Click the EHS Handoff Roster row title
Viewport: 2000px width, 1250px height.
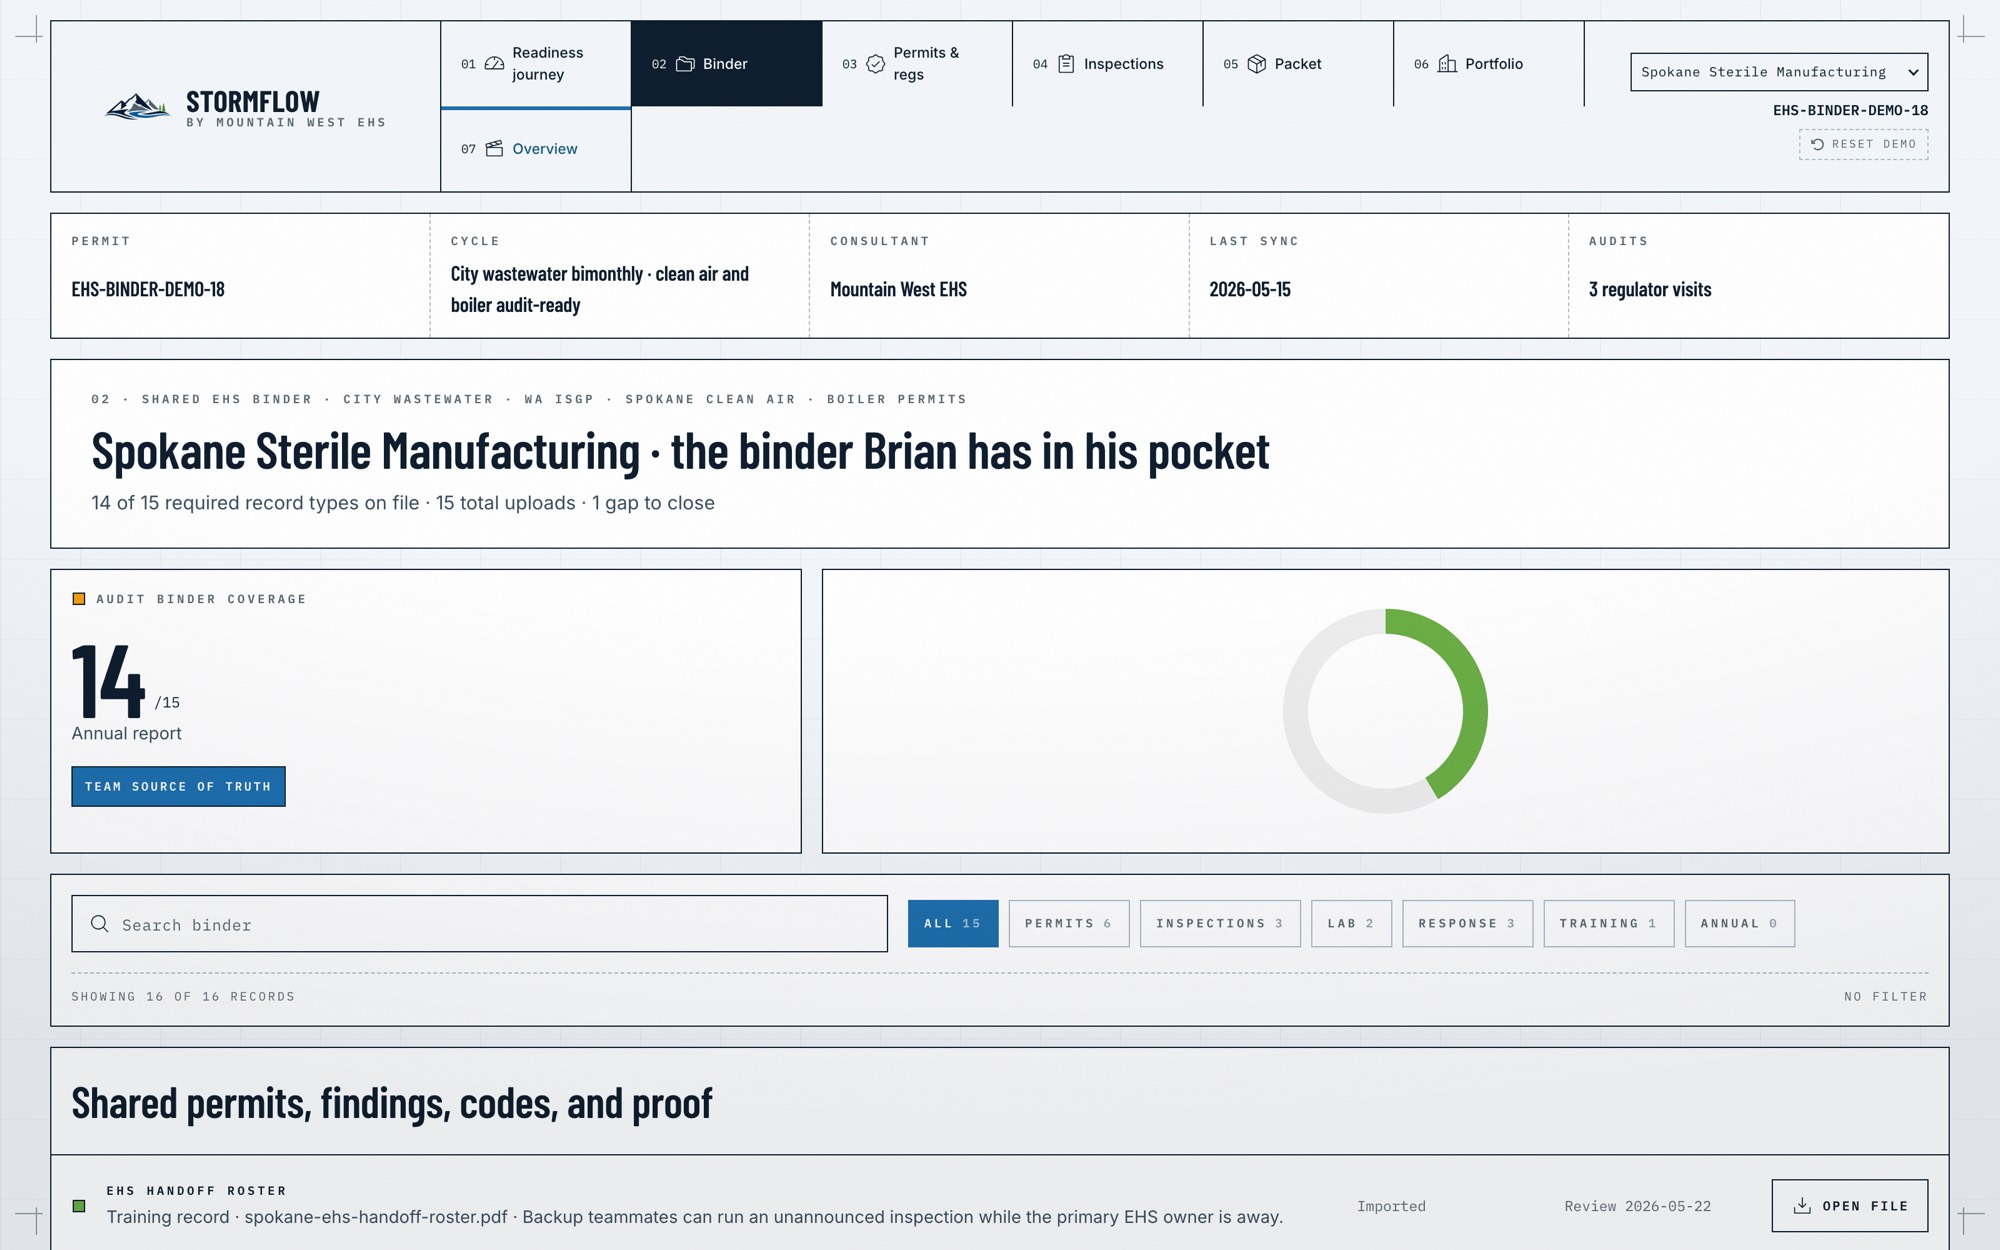(197, 1191)
